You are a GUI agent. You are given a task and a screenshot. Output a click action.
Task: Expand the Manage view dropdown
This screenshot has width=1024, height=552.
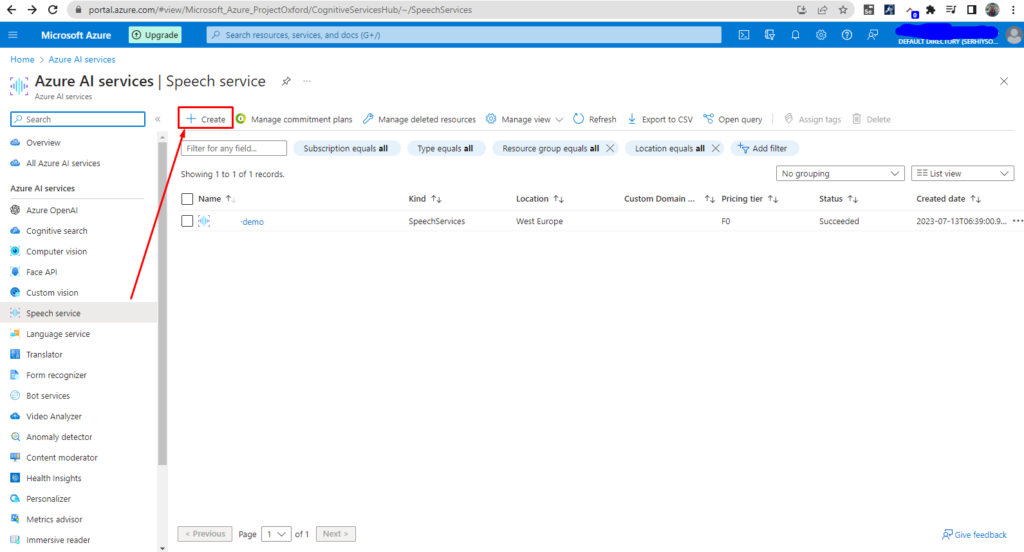click(x=524, y=119)
